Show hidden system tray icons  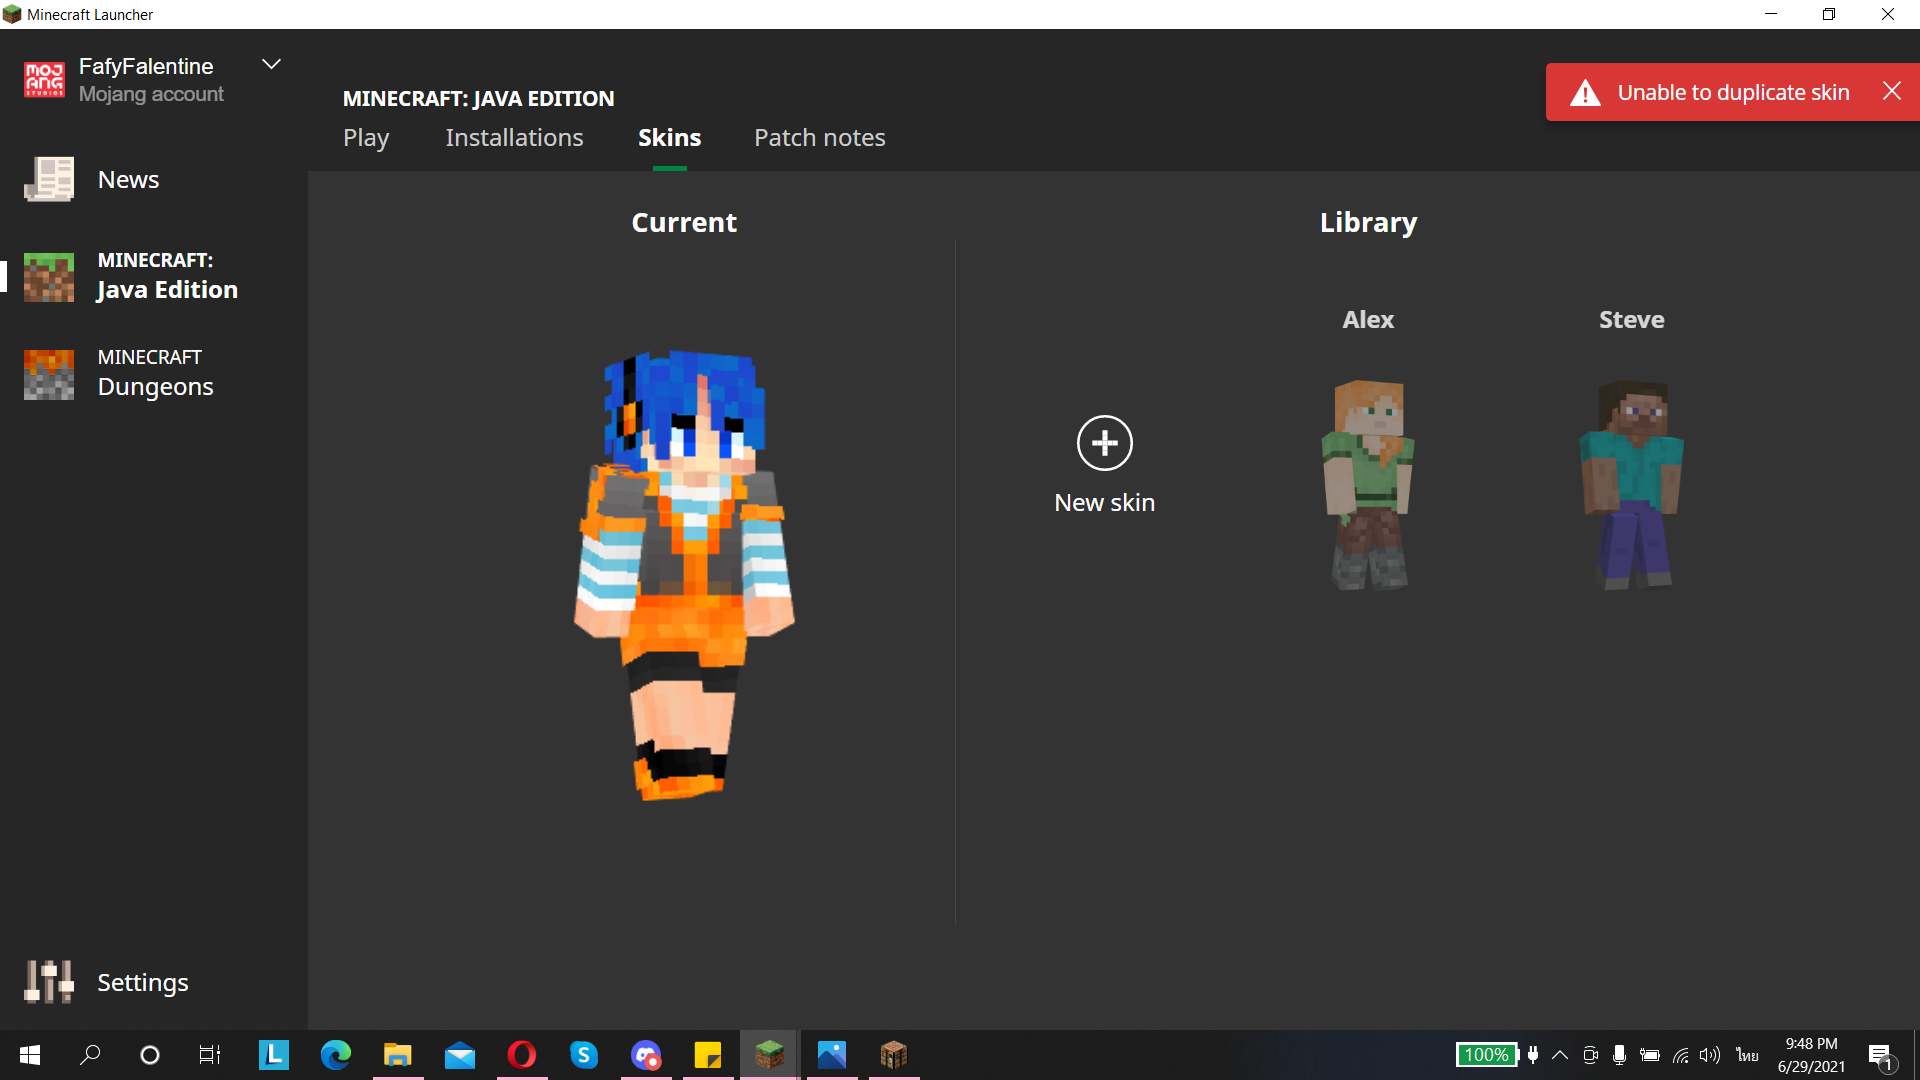pos(1560,1055)
